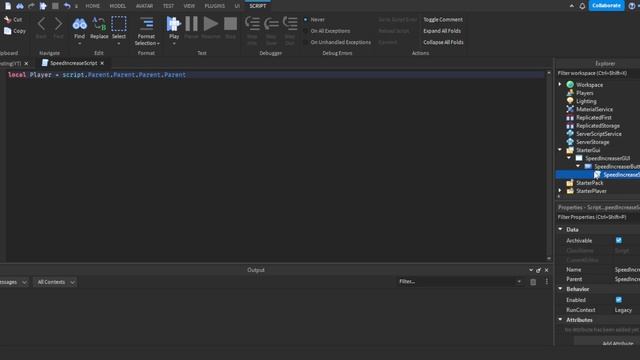Click the Stop playback button
This screenshot has width=640, height=360.
click(x=231, y=24)
